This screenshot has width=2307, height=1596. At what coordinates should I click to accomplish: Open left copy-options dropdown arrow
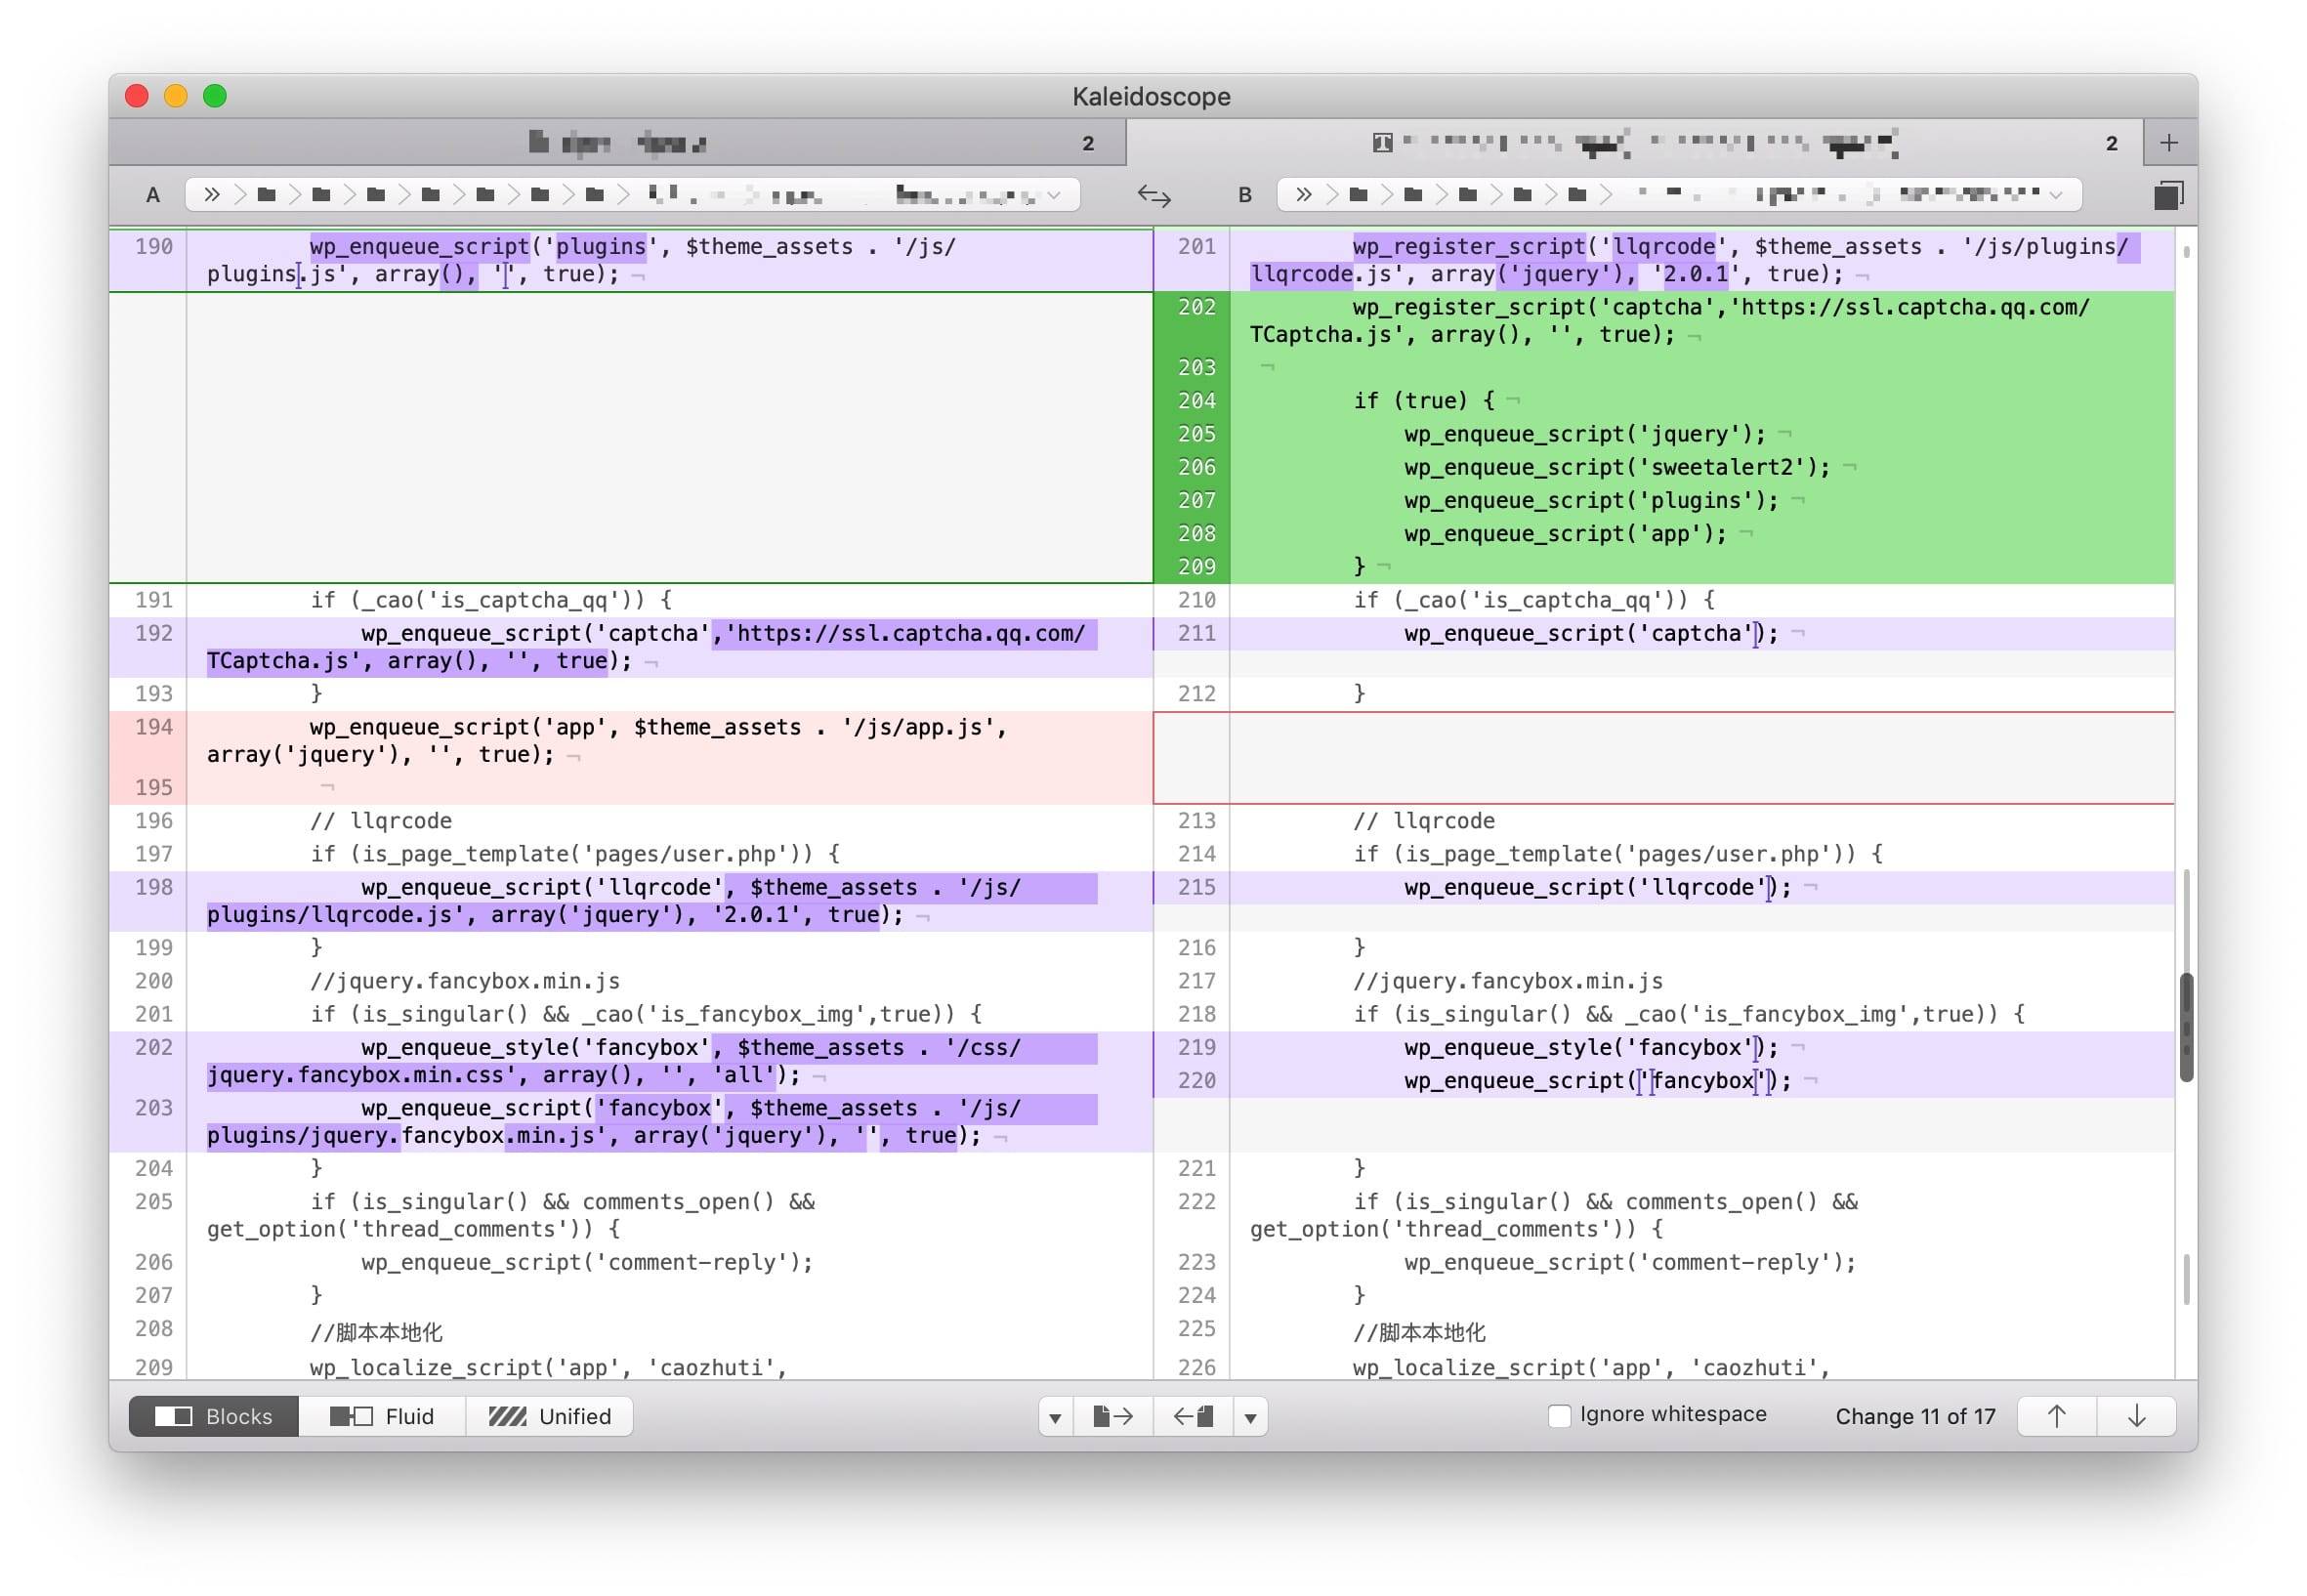tap(1055, 1417)
